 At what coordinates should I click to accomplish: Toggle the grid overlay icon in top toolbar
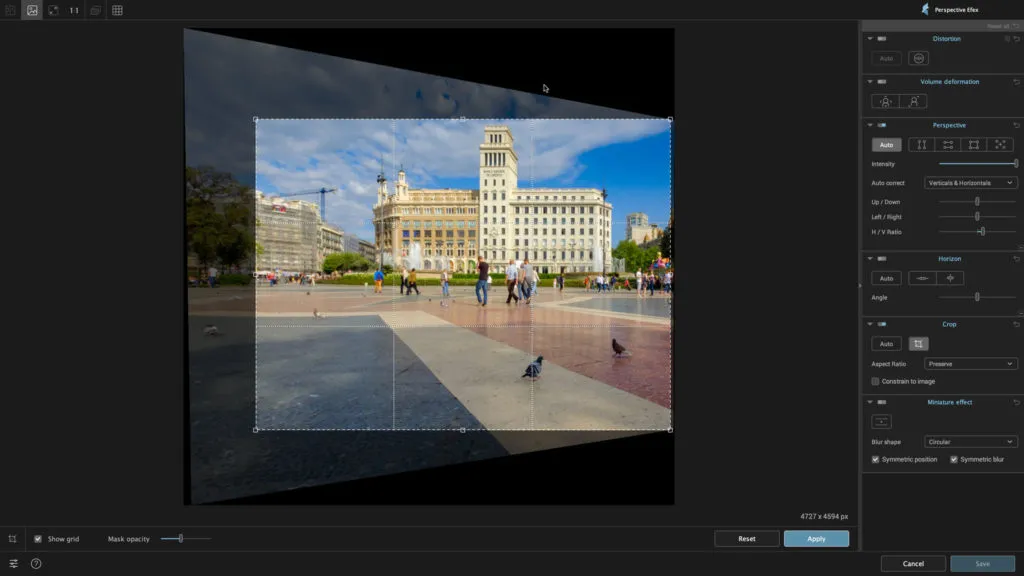118,10
